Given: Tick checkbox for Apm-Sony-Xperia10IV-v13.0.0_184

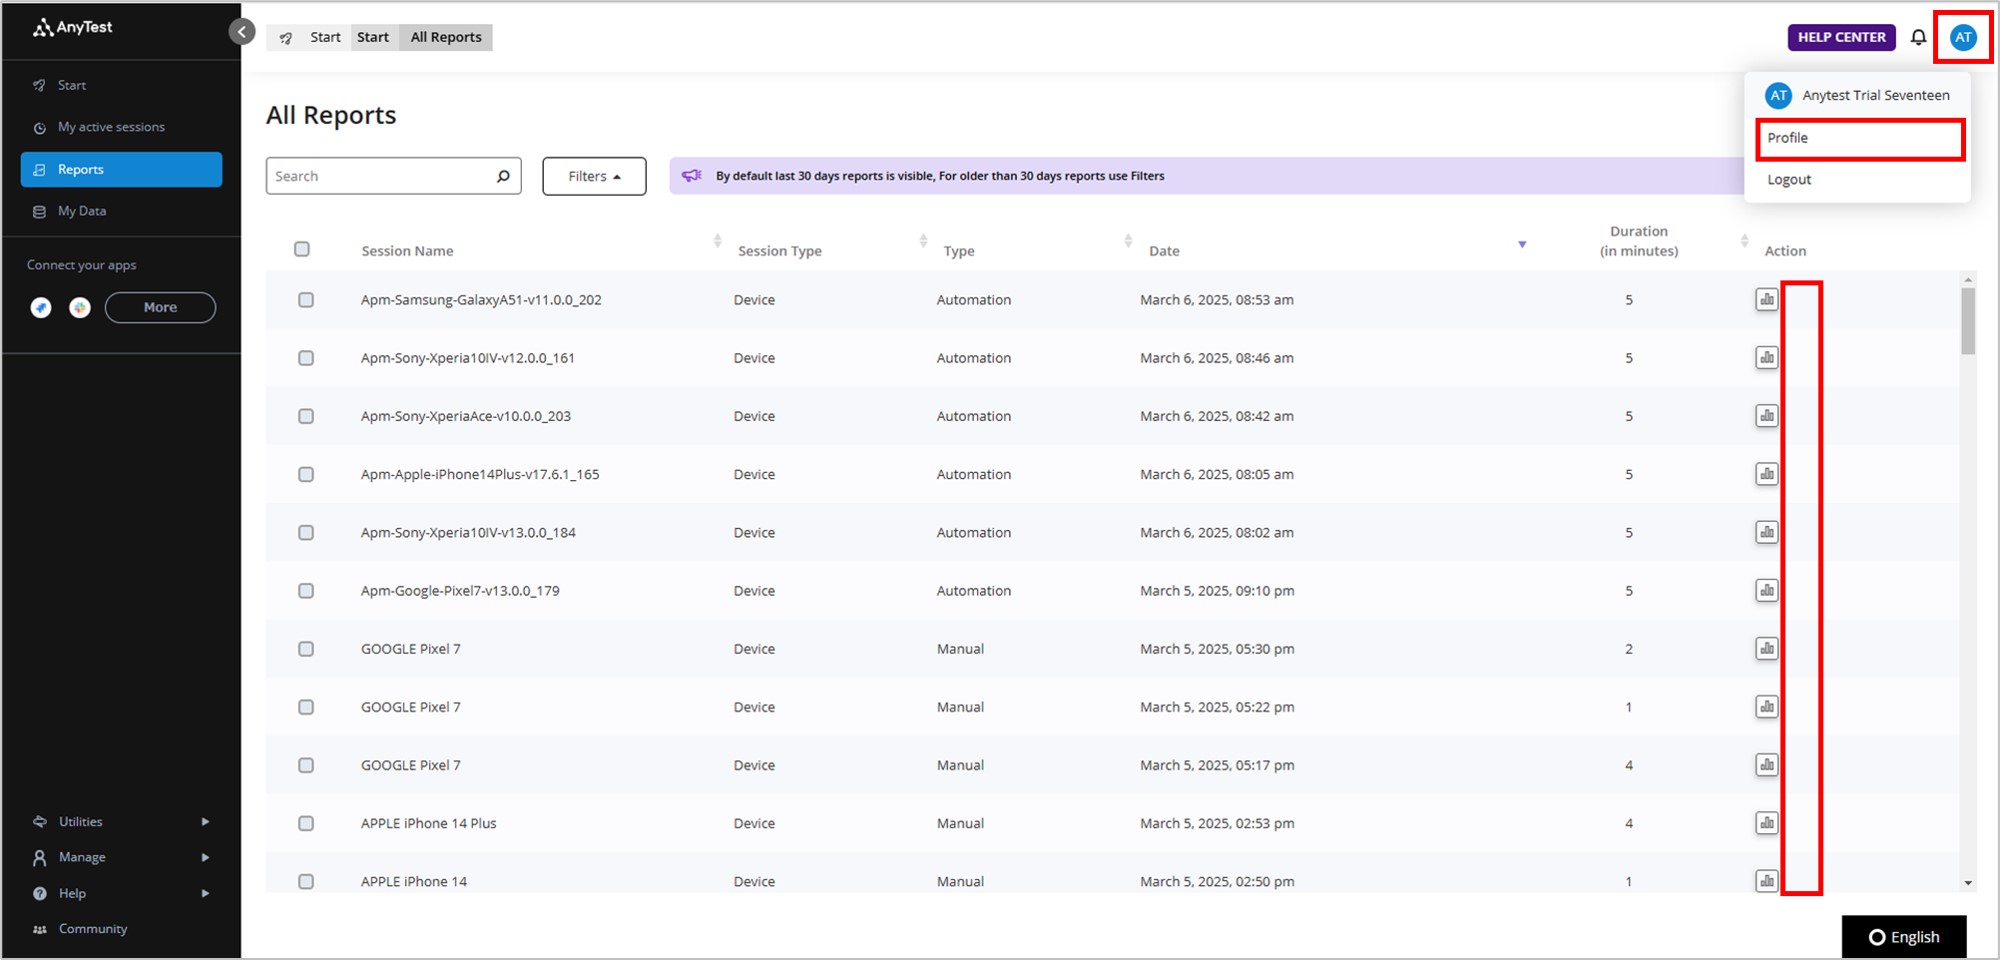Looking at the screenshot, I should coord(306,533).
